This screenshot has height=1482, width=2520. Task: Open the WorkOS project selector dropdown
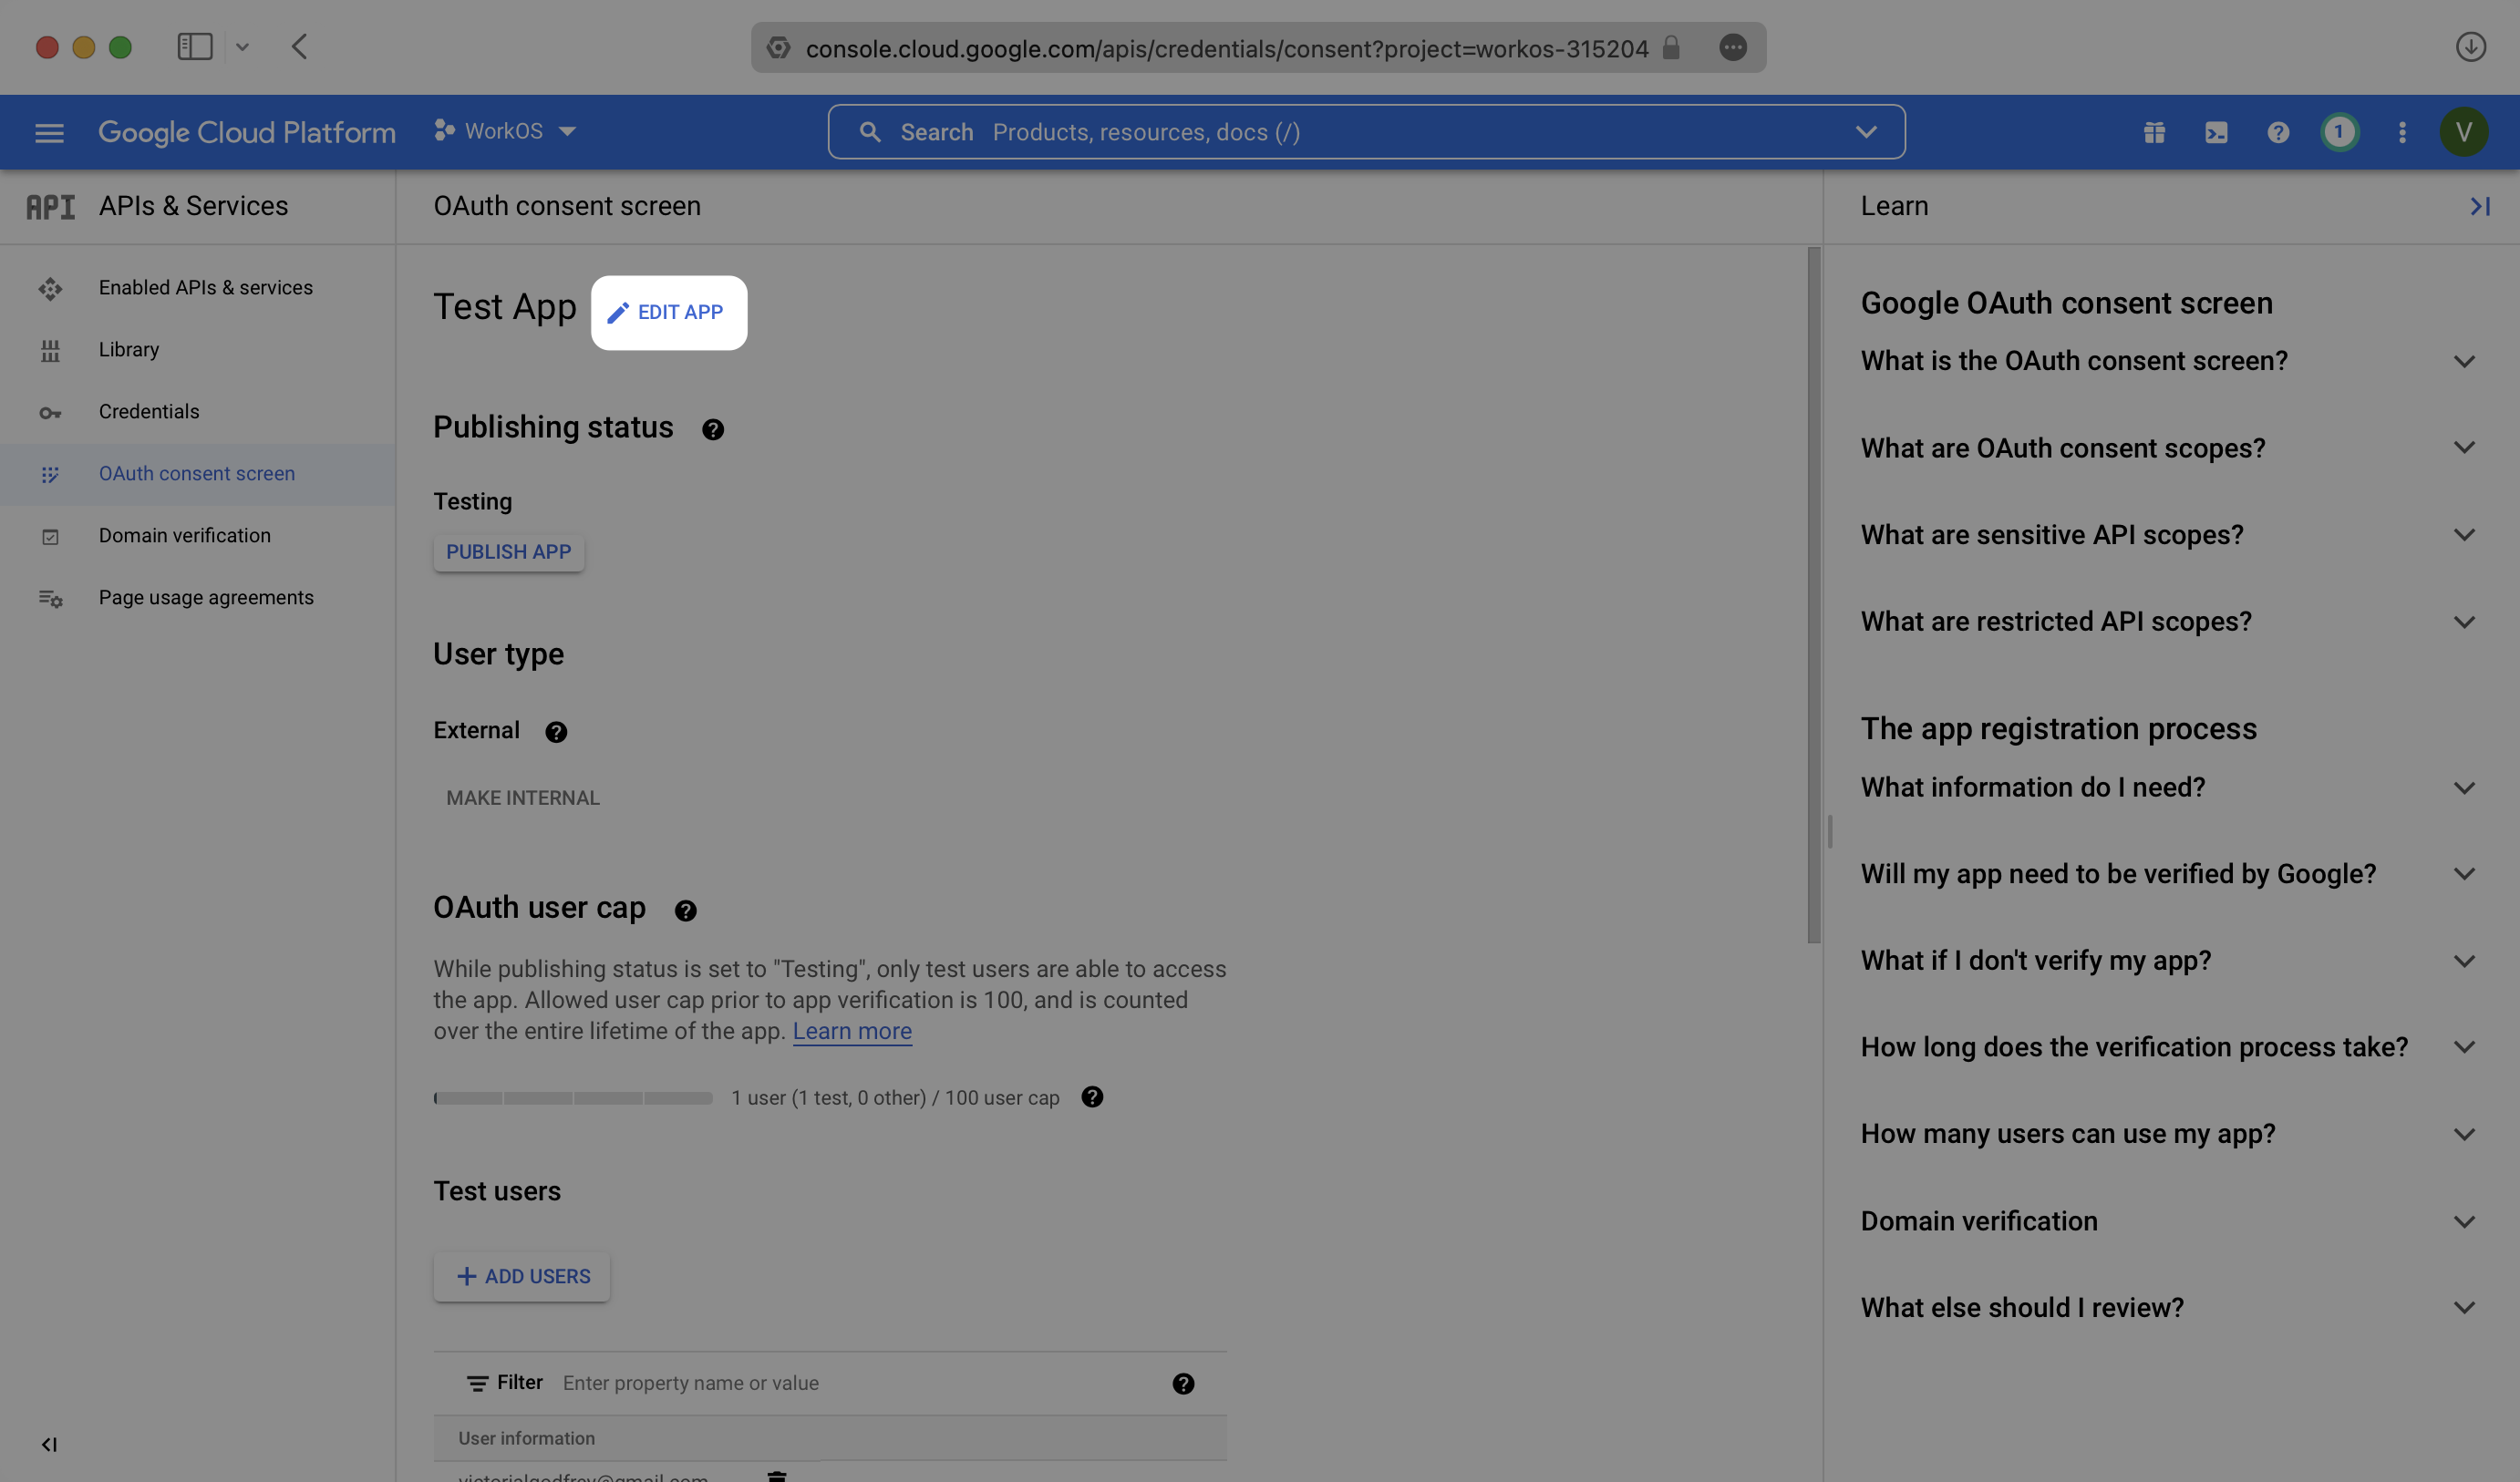tap(506, 131)
